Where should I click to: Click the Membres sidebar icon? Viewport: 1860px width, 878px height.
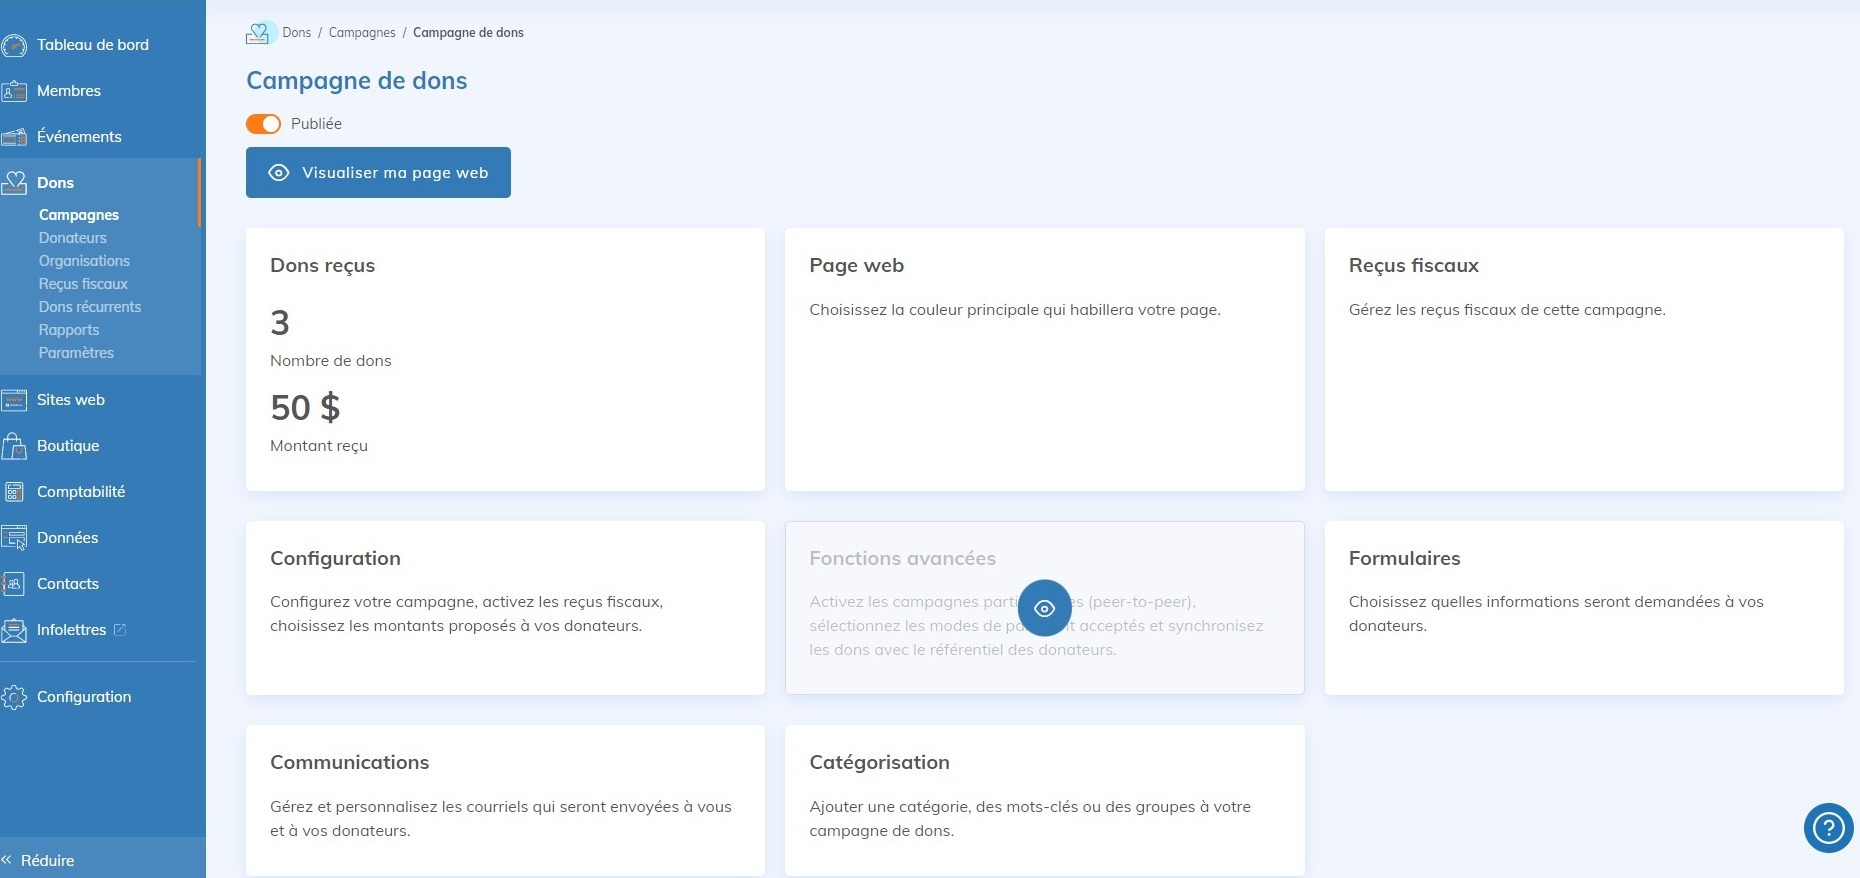[x=14, y=91]
